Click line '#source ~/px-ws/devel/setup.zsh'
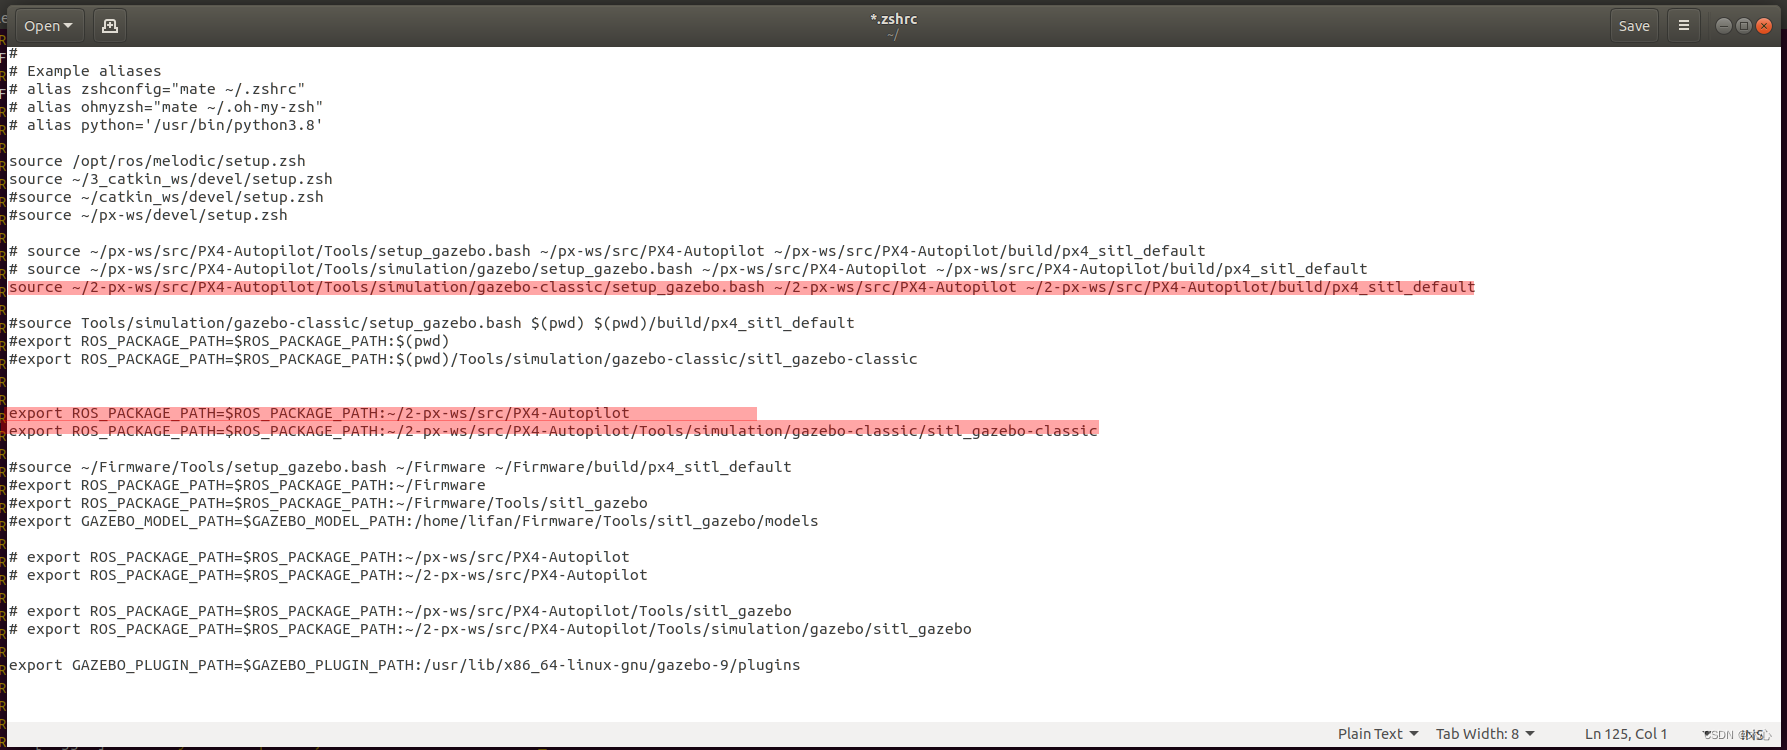1787x750 pixels. [148, 215]
